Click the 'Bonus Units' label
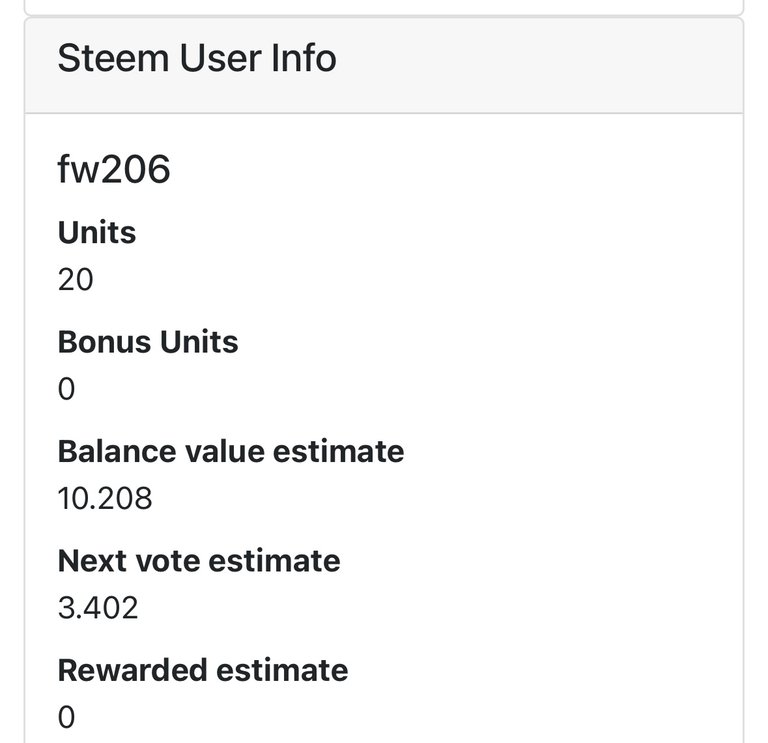This screenshot has width=768, height=743. click(x=148, y=342)
